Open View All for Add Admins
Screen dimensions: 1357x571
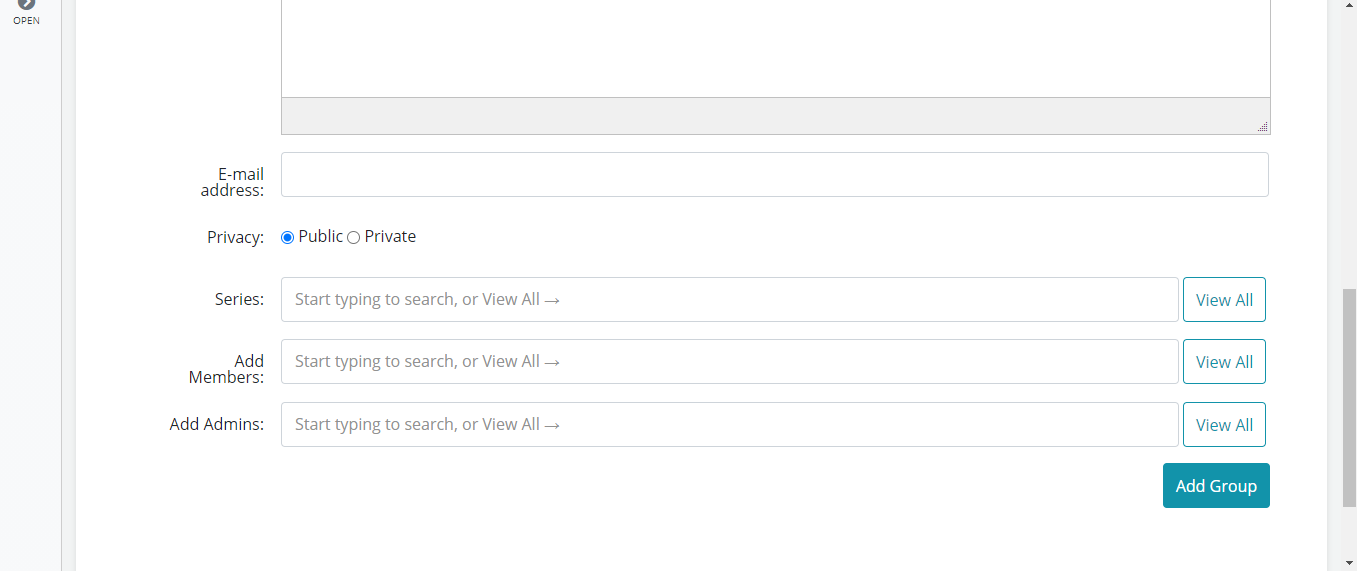[x=1224, y=424]
